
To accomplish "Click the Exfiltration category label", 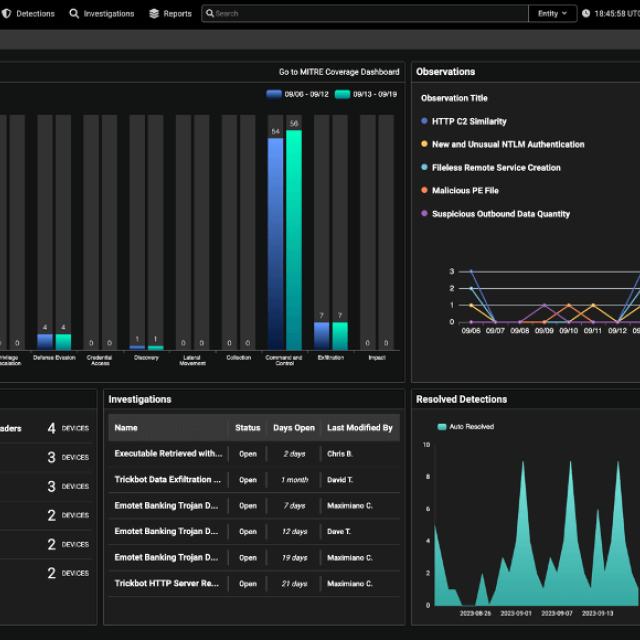I will tap(331, 358).
